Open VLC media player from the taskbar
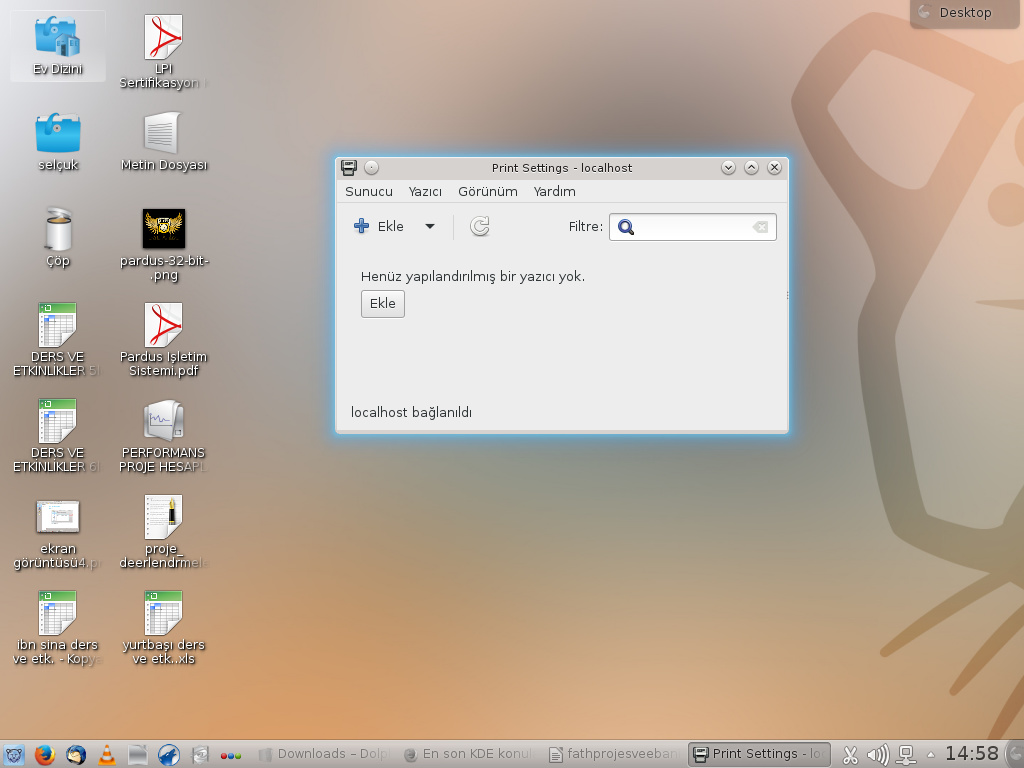Screen dimensions: 1024x768 click(x=106, y=755)
